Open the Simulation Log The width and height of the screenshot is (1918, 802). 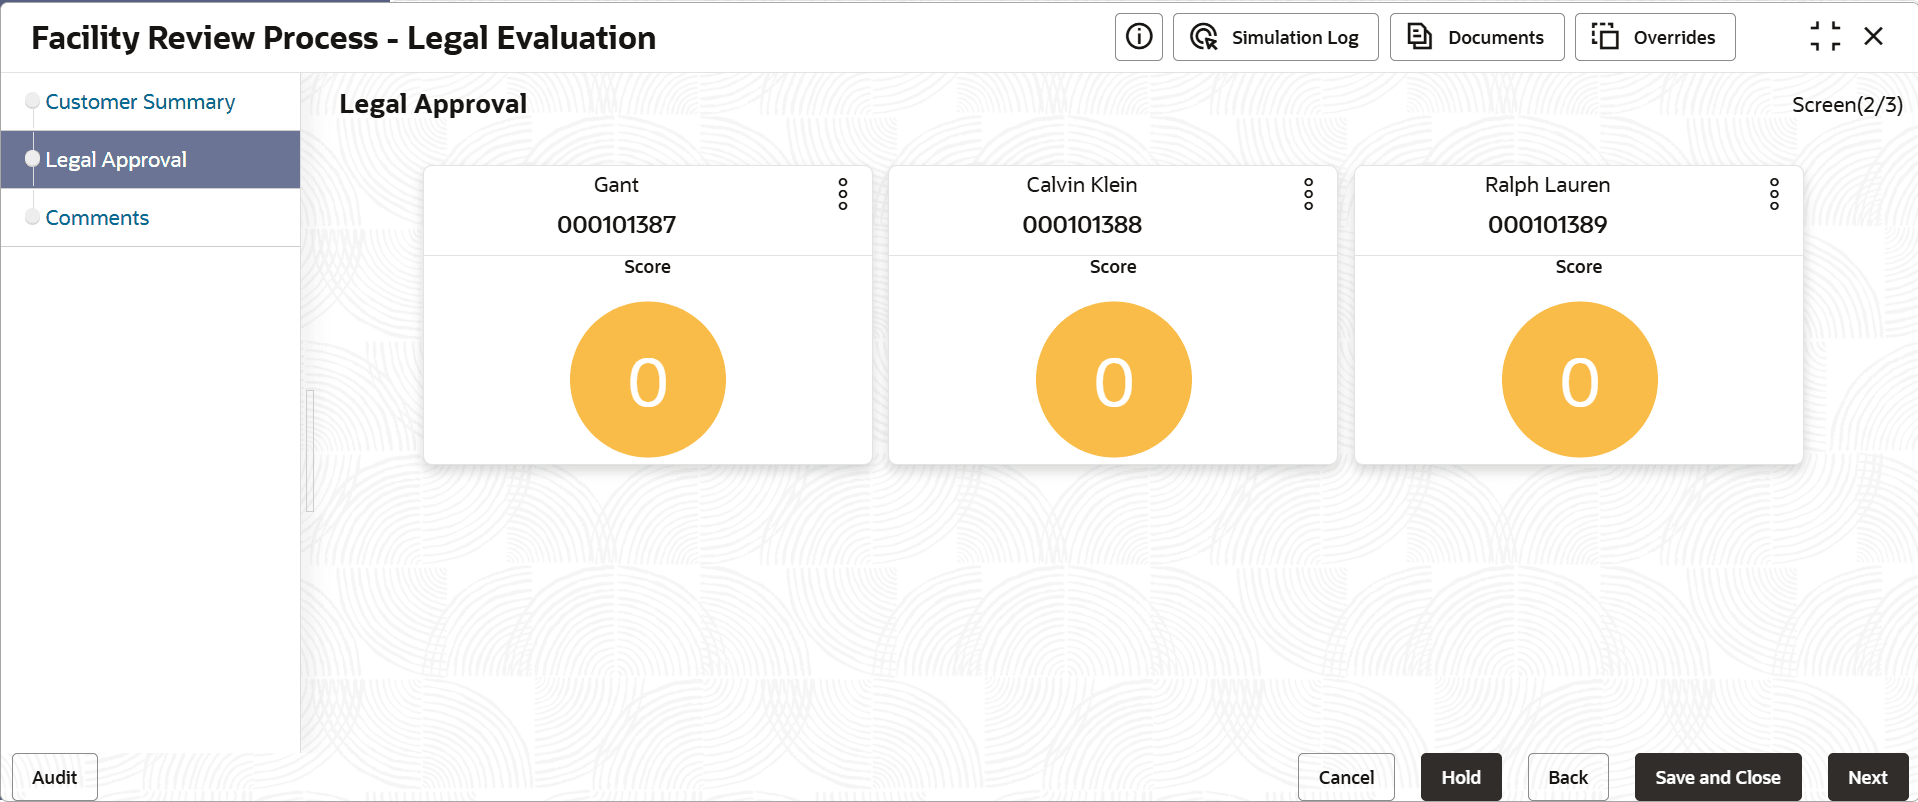click(1275, 37)
